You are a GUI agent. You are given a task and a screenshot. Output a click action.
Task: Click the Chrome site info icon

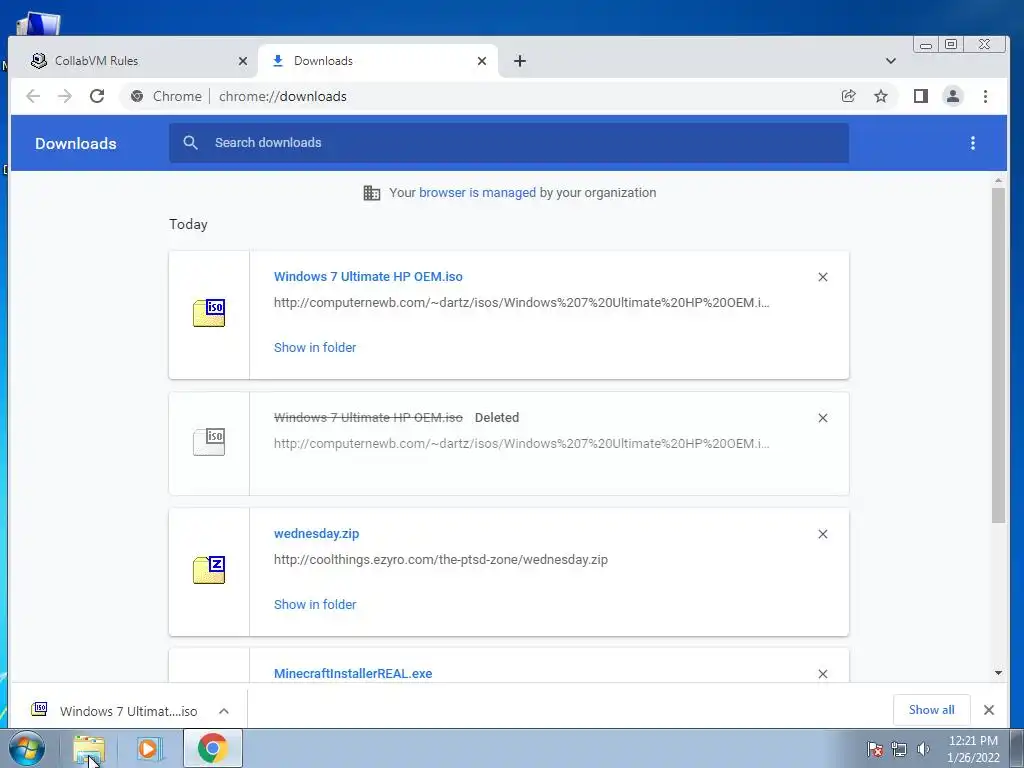click(137, 96)
